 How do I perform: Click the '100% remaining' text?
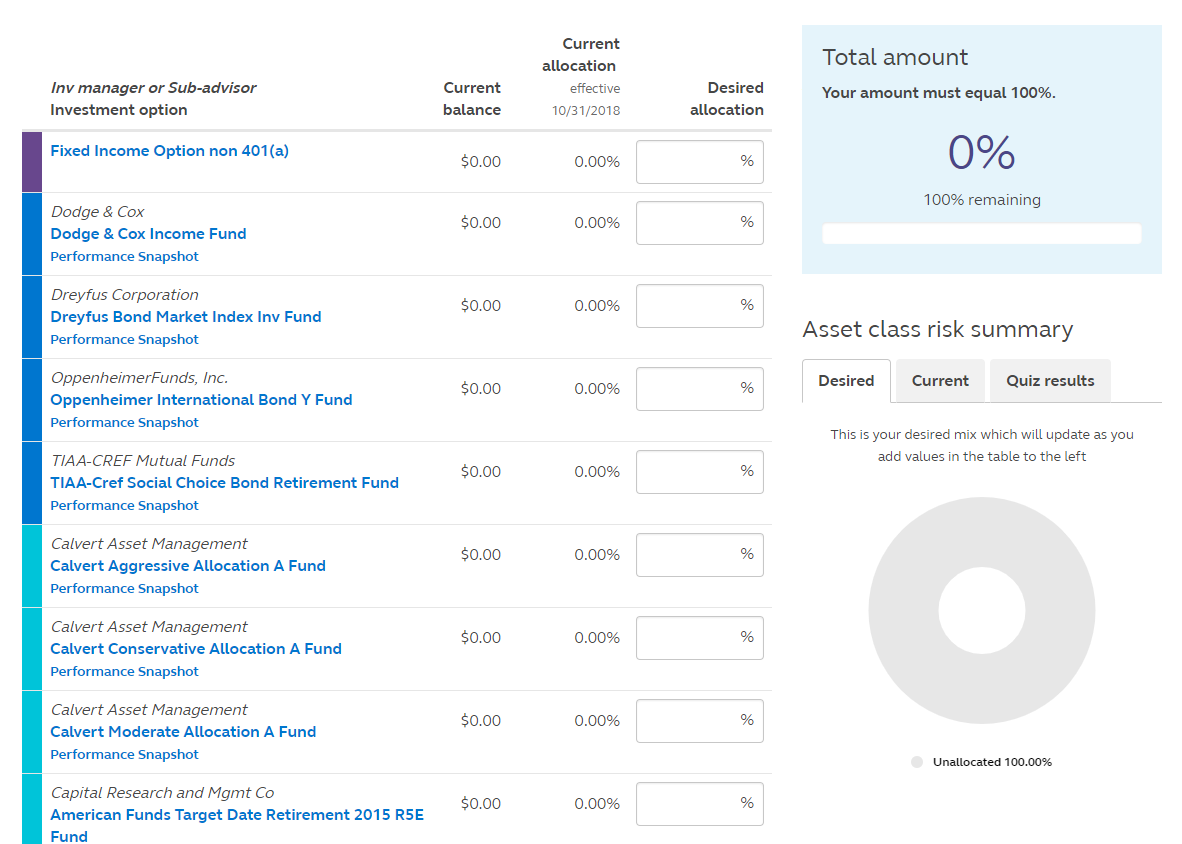pos(981,200)
